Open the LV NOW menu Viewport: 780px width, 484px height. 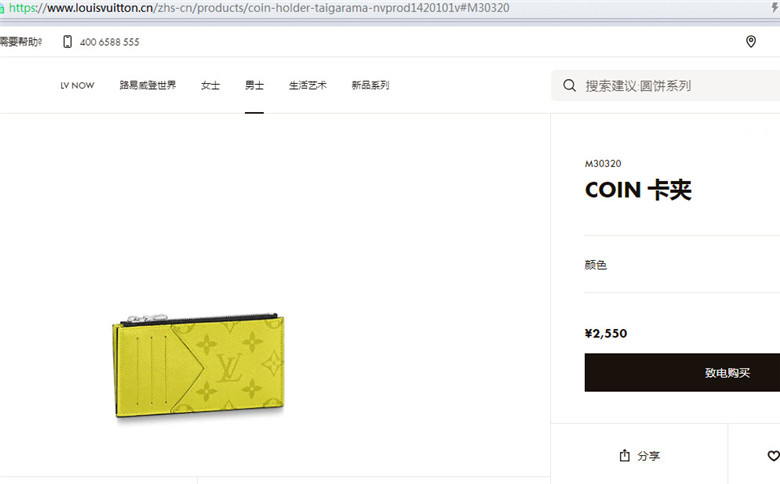click(77, 86)
